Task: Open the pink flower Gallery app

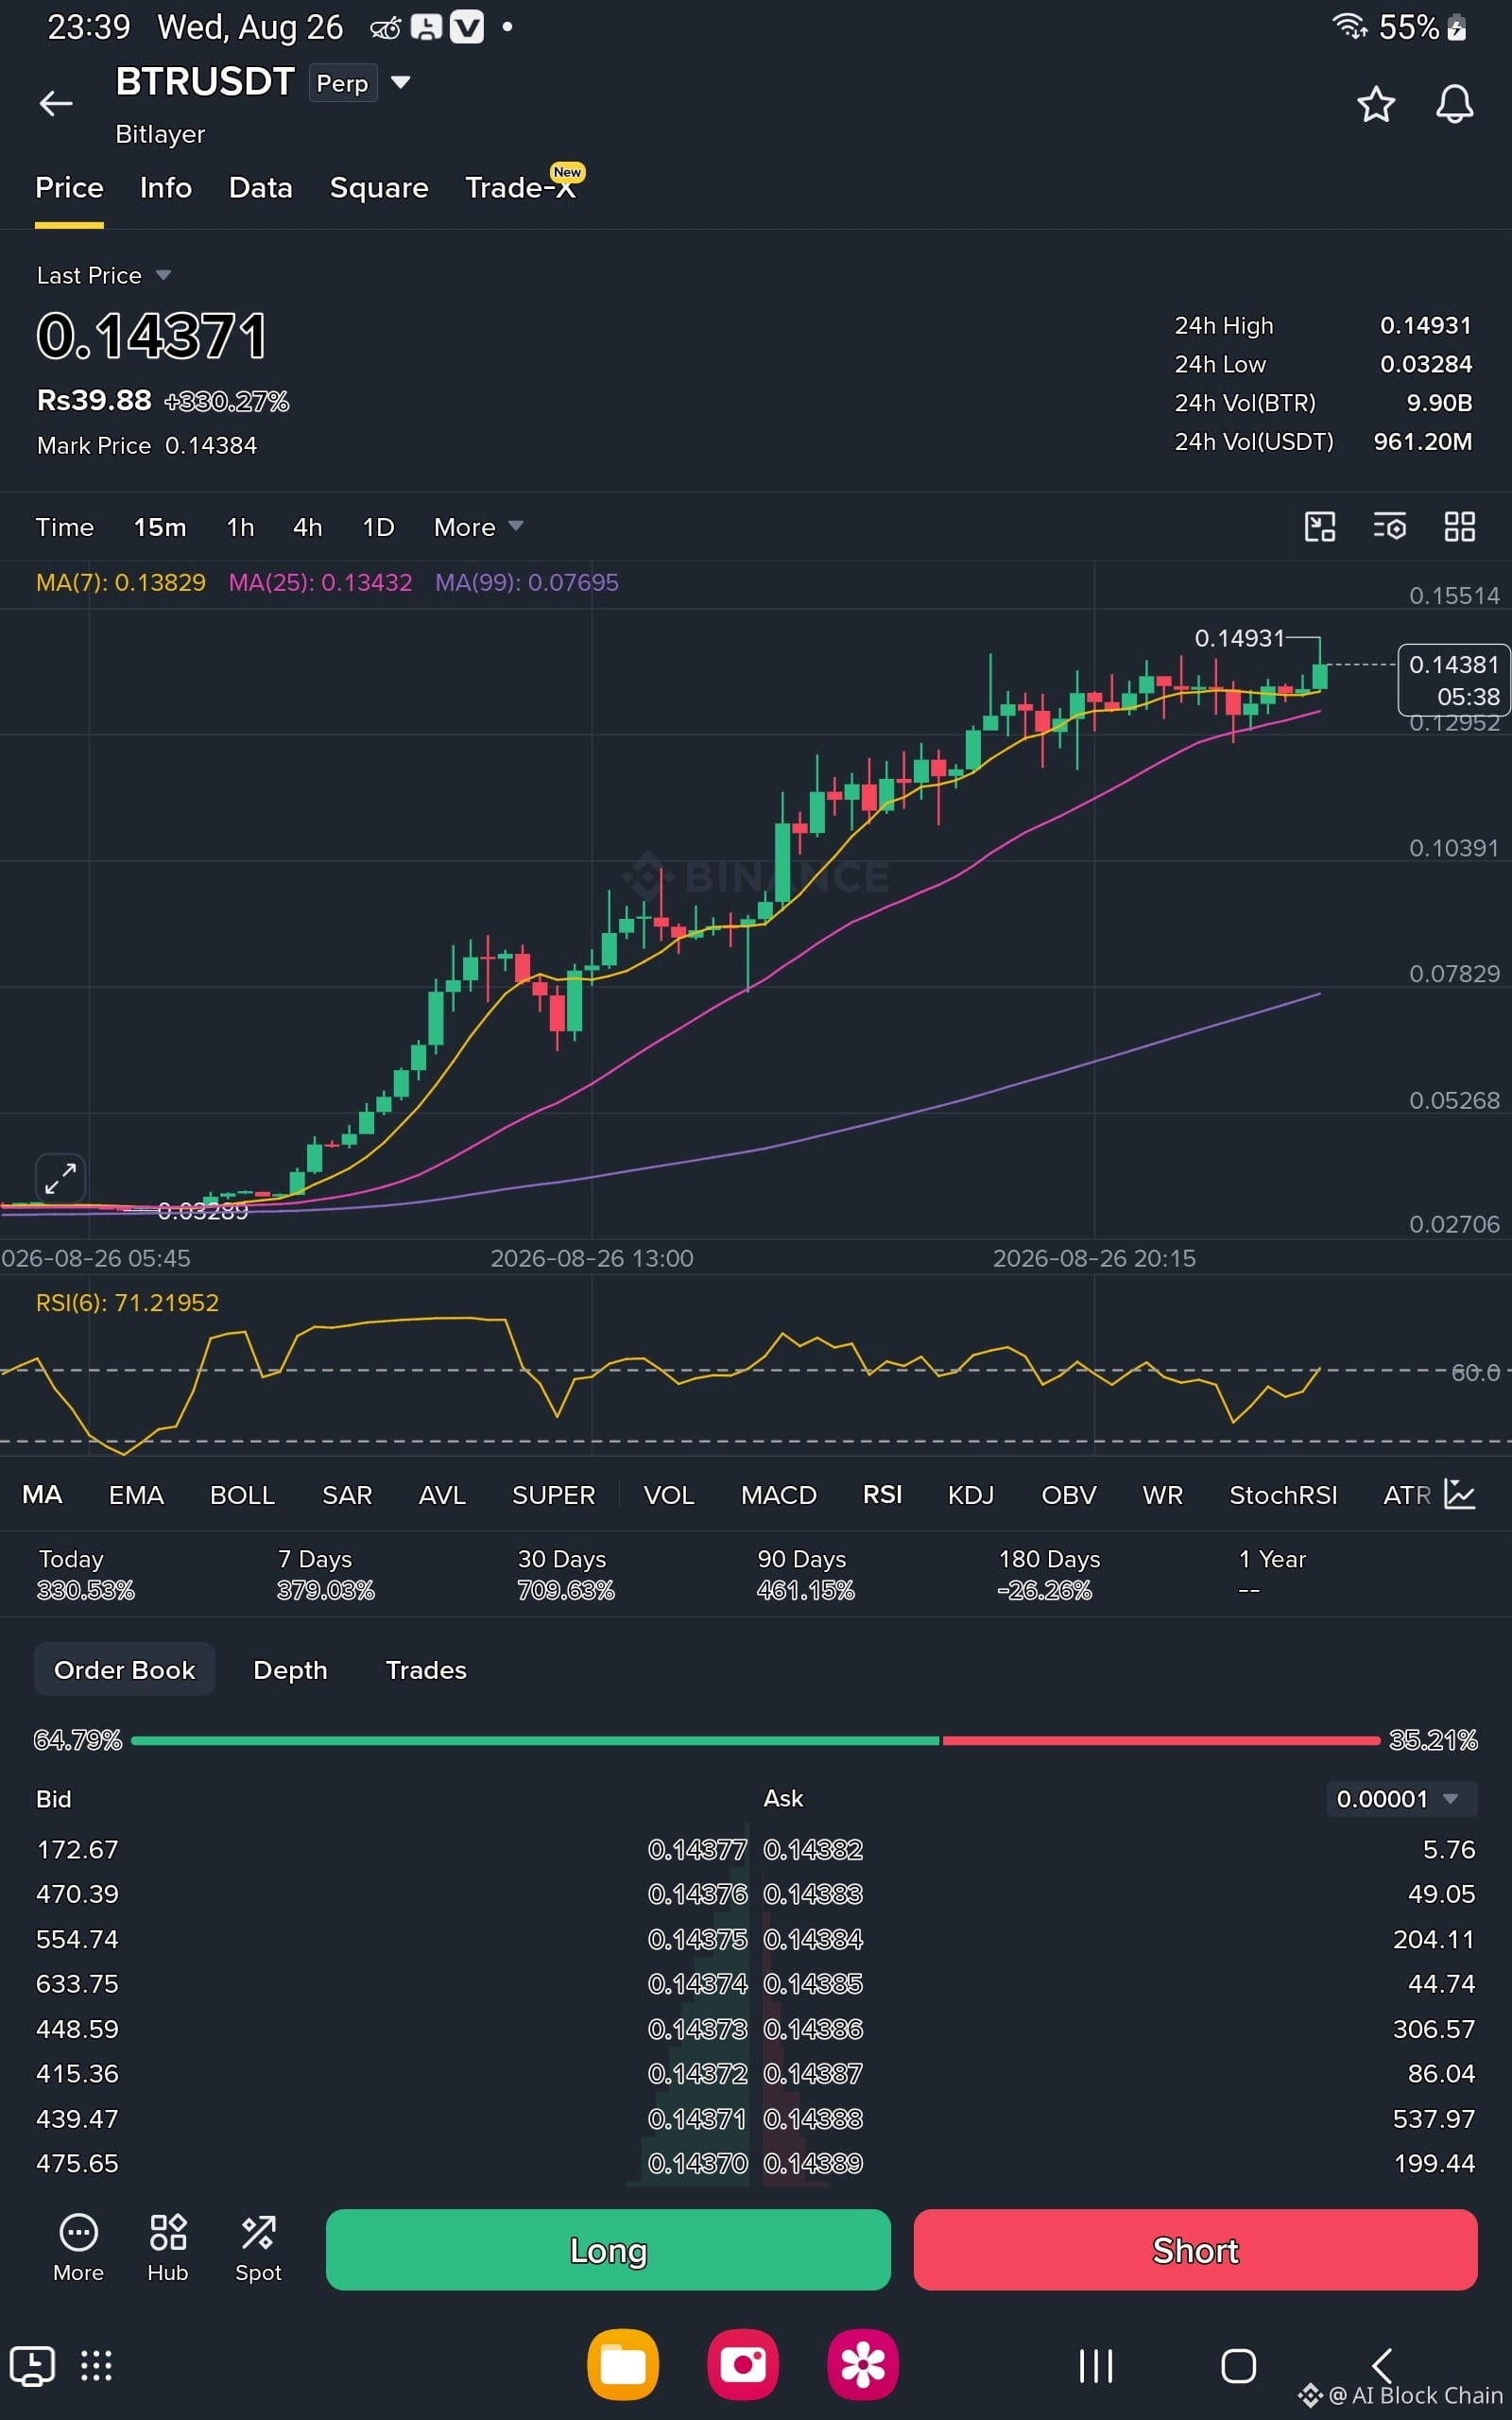Action: click(863, 2365)
